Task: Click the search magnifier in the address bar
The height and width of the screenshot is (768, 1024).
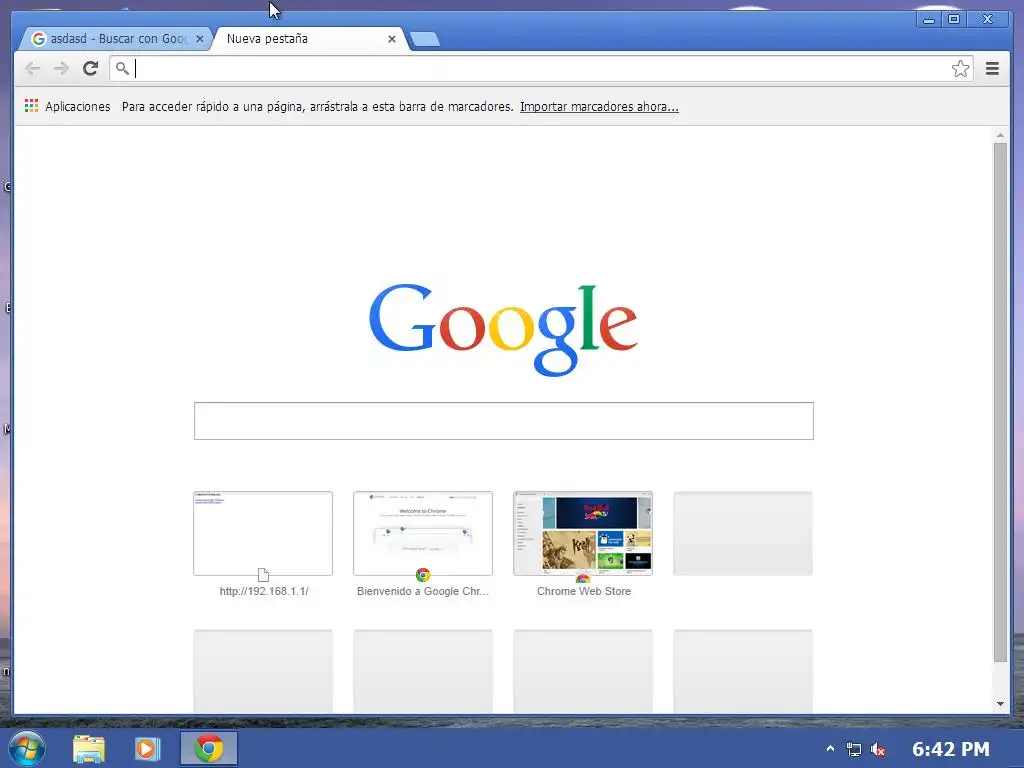Action: click(122, 68)
